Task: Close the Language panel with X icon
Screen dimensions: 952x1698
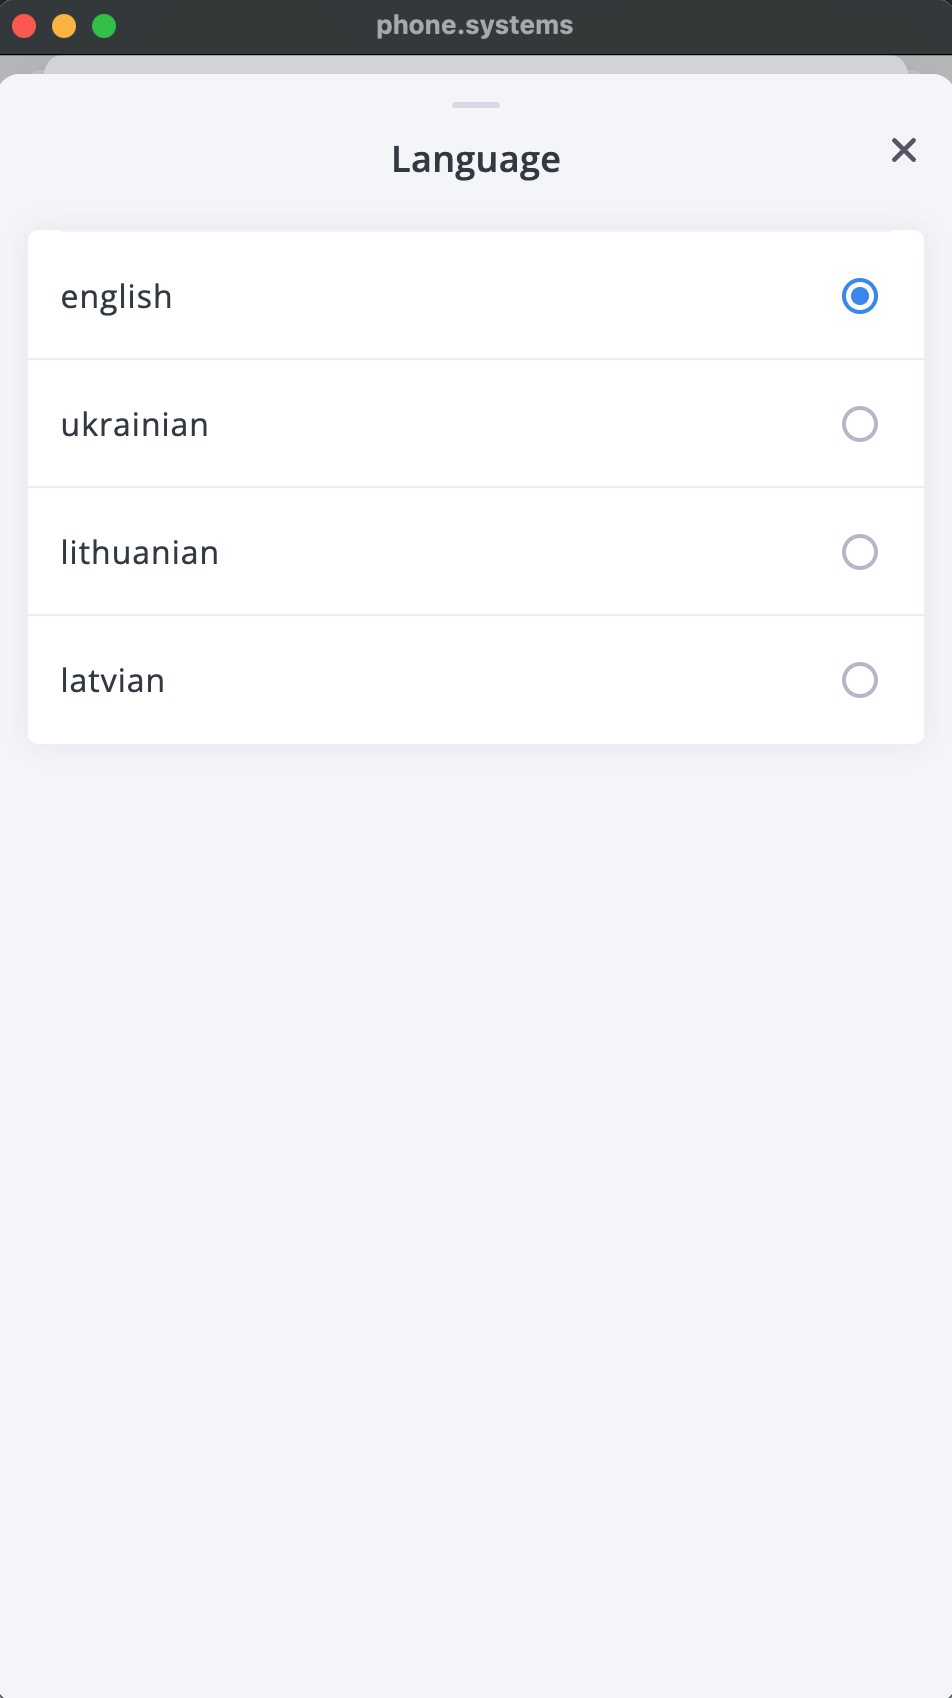Action: point(904,150)
